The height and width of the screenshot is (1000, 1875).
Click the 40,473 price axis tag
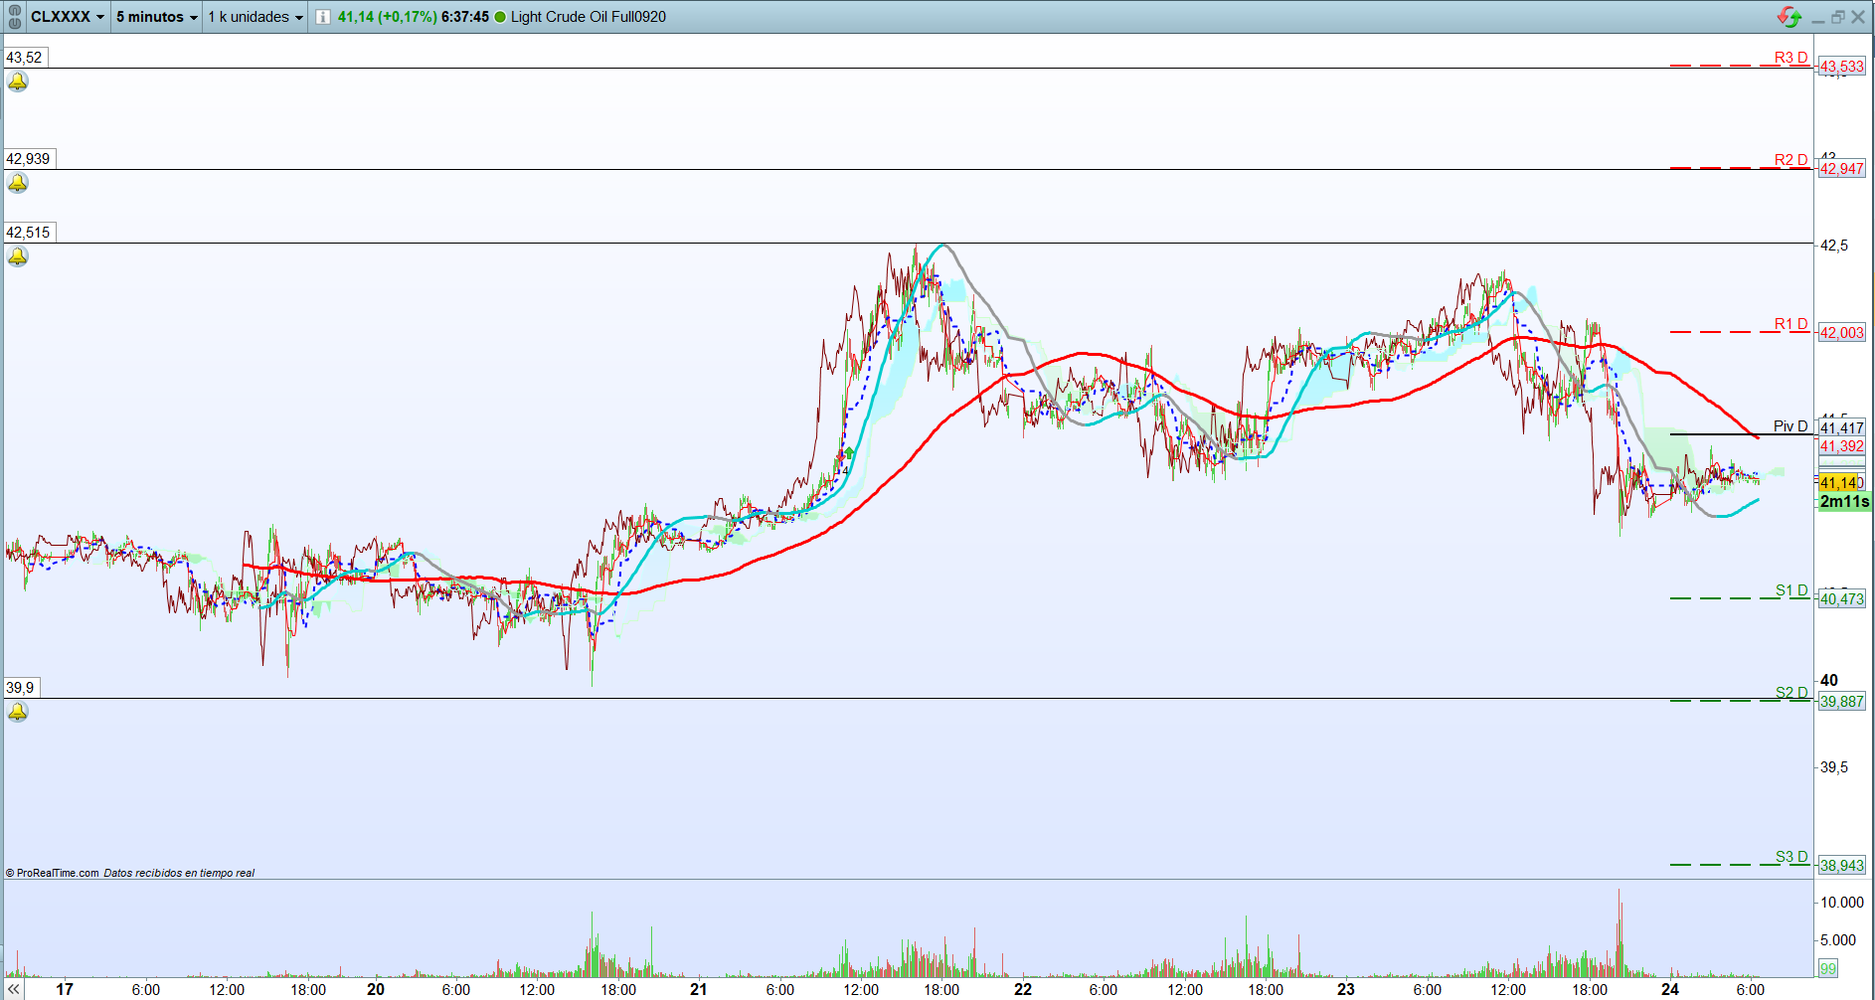(x=1841, y=599)
